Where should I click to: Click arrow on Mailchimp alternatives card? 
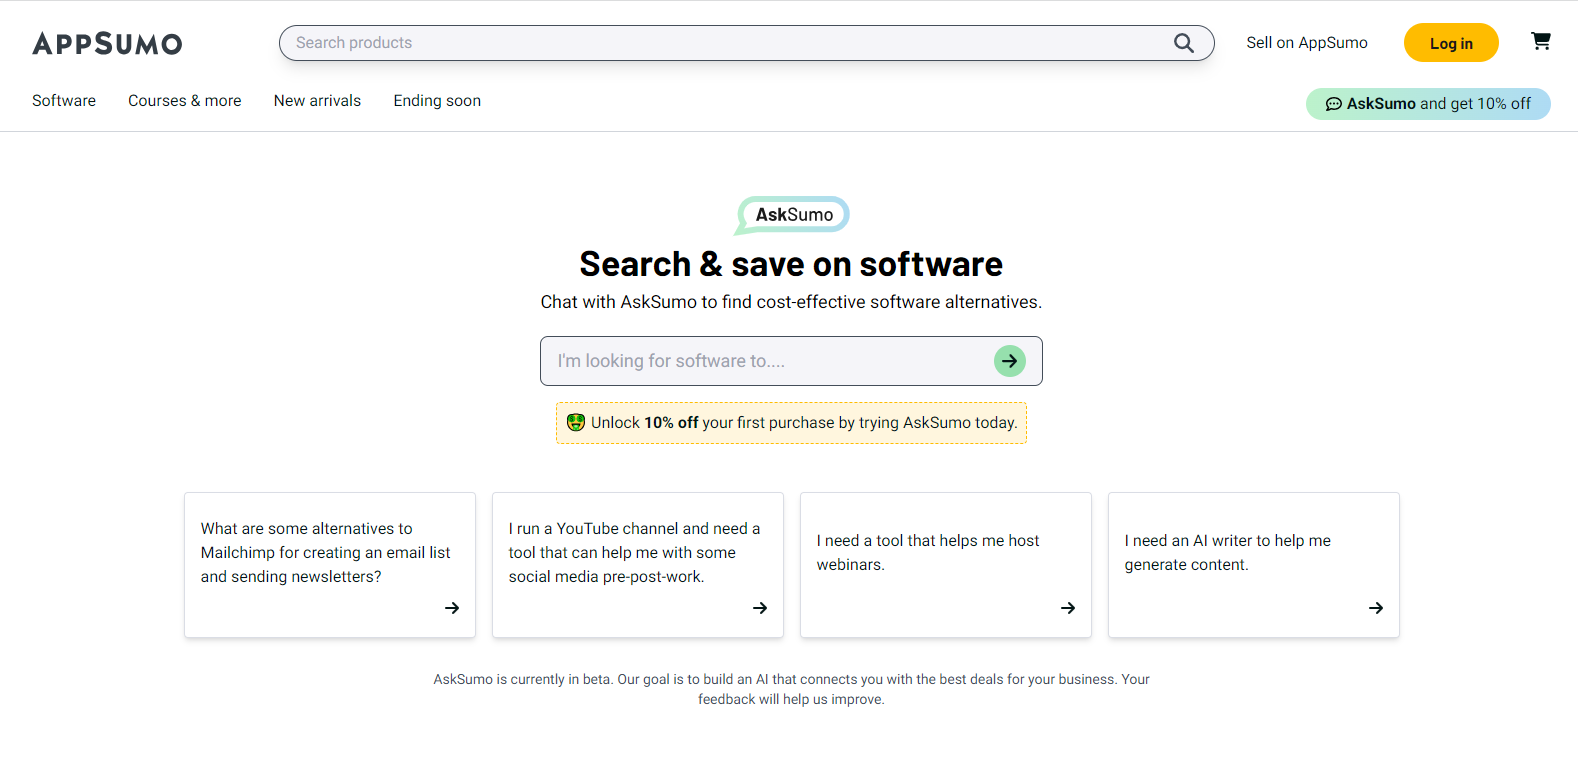(x=452, y=608)
